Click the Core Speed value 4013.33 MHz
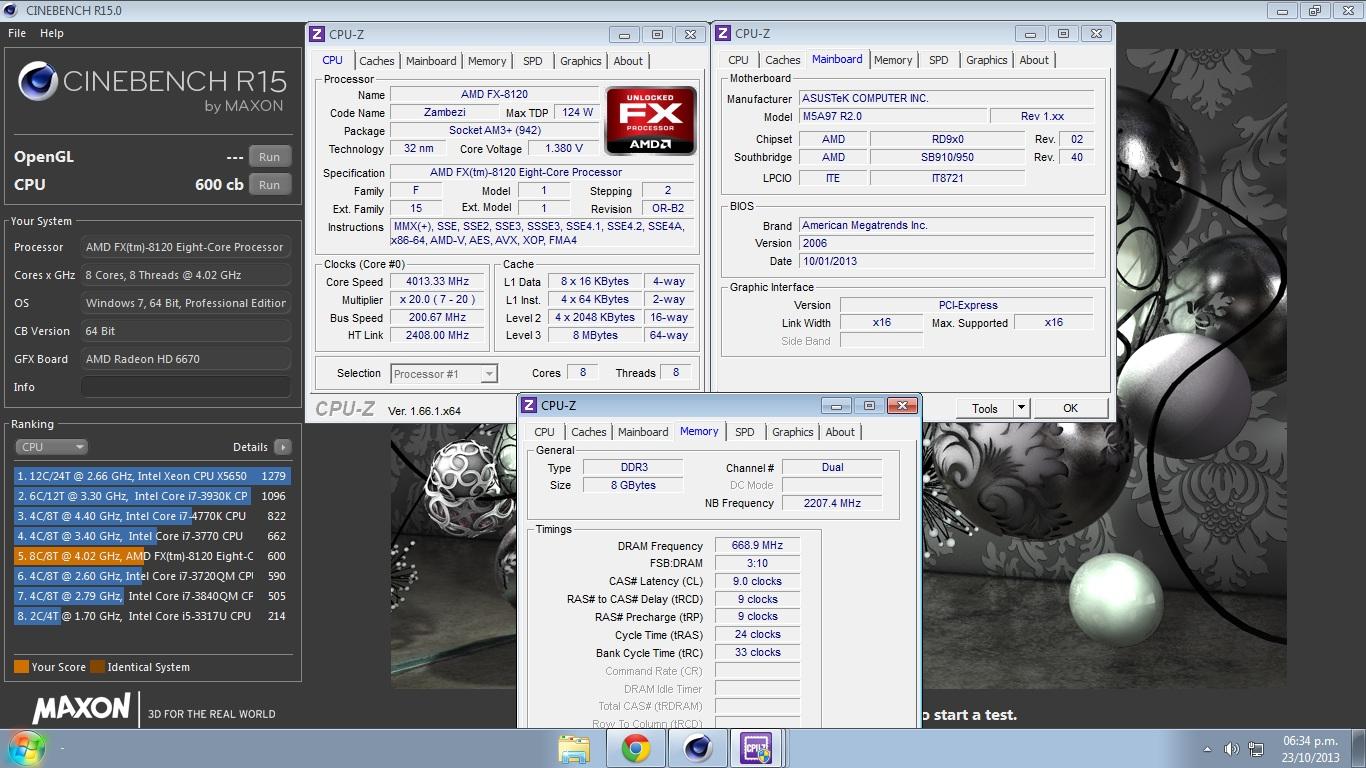The width and height of the screenshot is (1366, 768). [x=439, y=282]
